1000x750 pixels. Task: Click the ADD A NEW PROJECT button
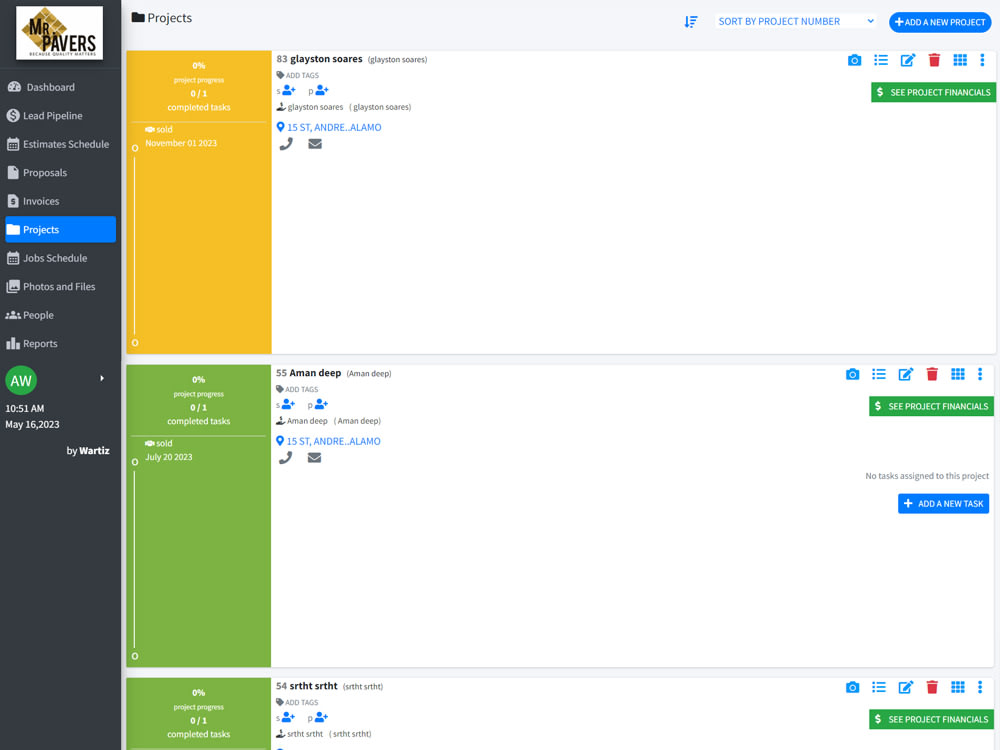(x=940, y=22)
